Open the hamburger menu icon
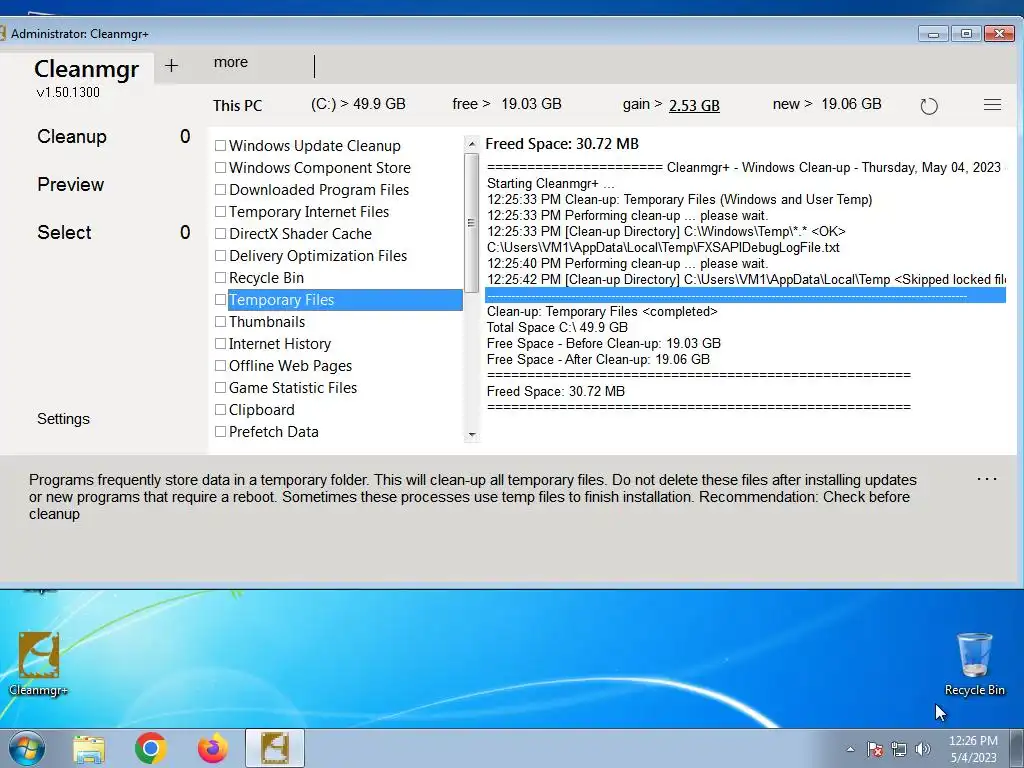This screenshot has width=1024, height=768. tap(992, 104)
